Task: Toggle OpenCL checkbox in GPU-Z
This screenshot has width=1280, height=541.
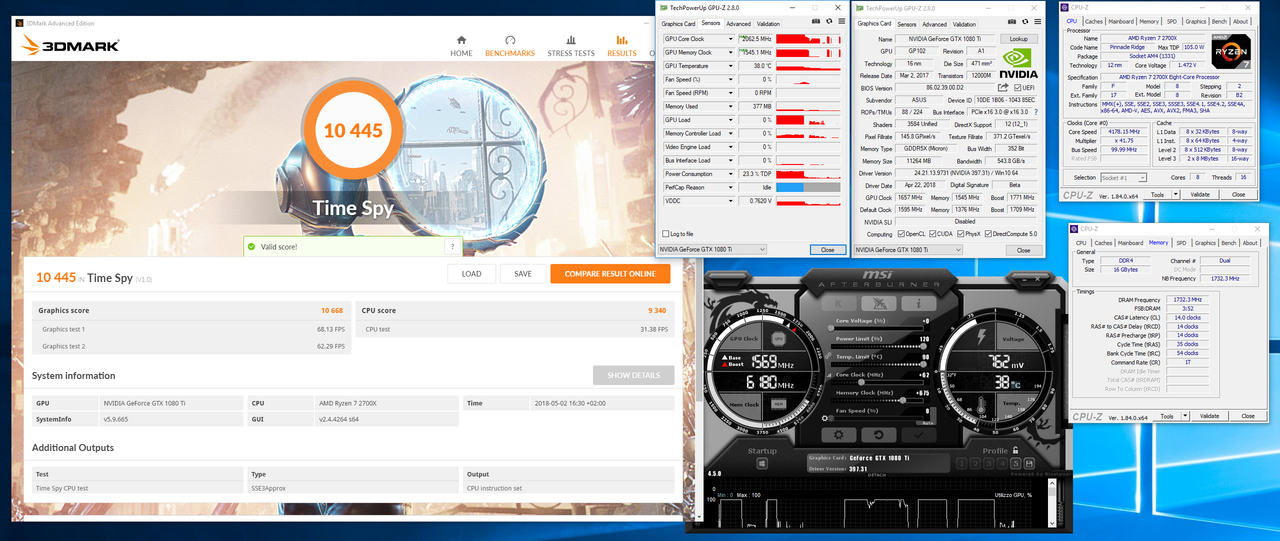Action: [901, 234]
